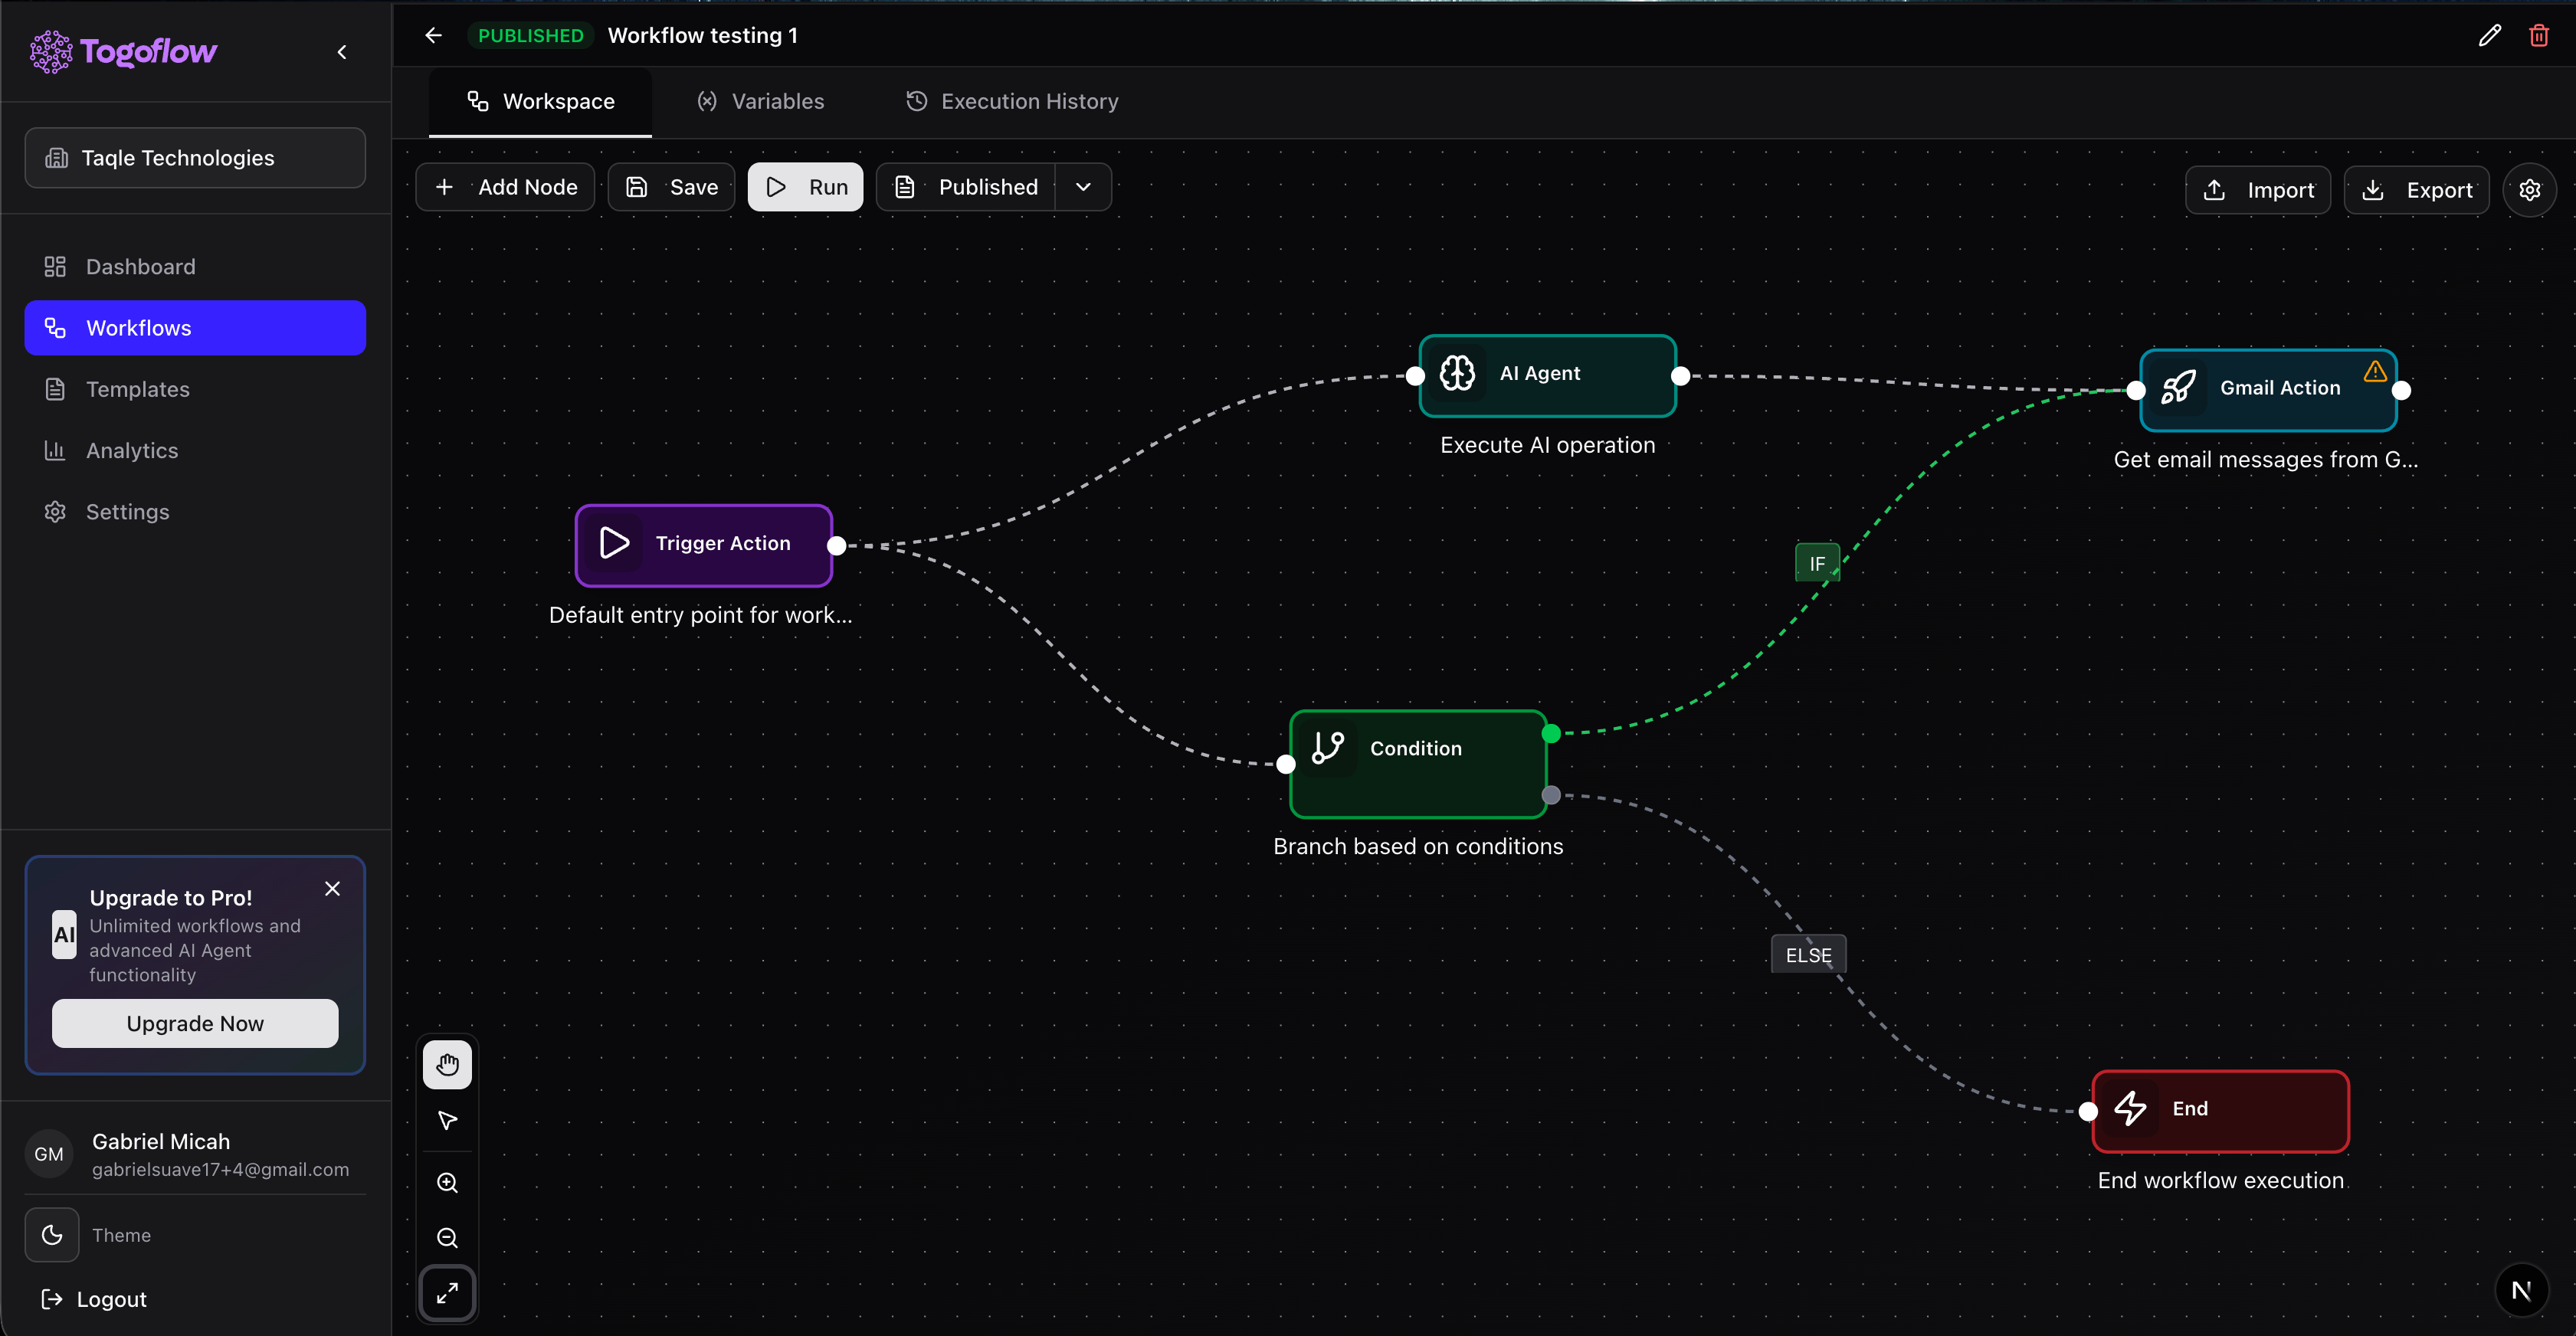Image resolution: width=2576 pixels, height=1336 pixels.
Task: Click the delete trash icon in the header
Action: pos(2539,35)
